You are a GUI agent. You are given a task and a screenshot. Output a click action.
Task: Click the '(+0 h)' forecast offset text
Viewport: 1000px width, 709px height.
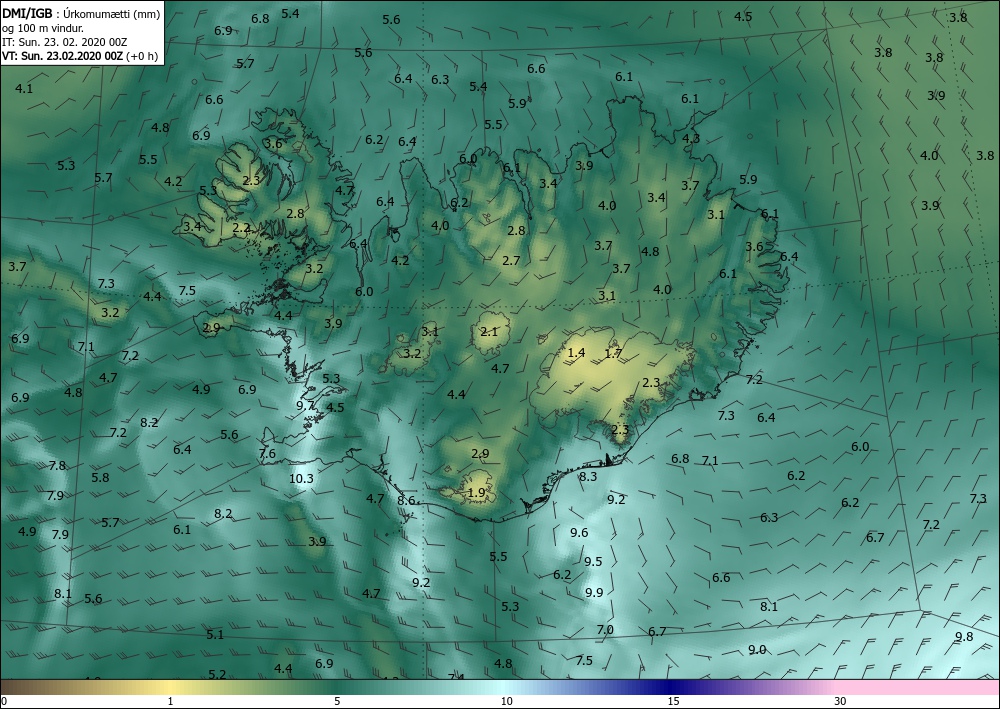point(142,56)
